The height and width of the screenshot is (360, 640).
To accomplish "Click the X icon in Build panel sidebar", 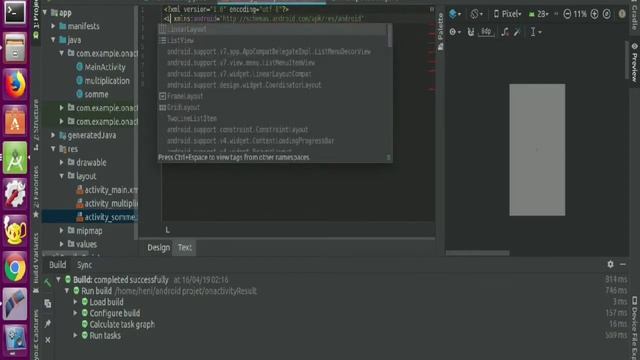I will coord(48,340).
